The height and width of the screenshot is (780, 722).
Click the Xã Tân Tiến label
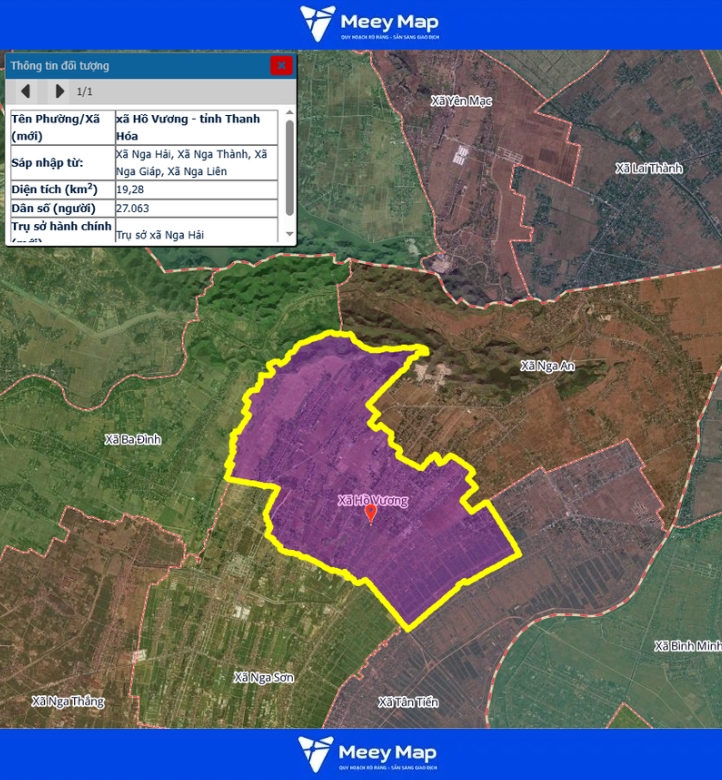coord(408,702)
